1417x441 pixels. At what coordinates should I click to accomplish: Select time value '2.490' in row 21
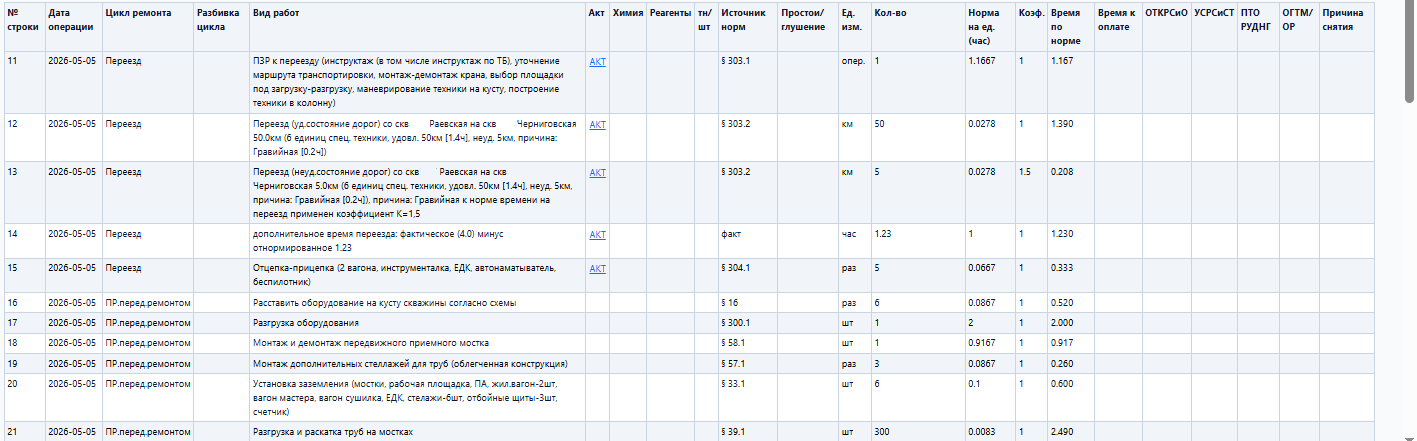coord(1070,431)
